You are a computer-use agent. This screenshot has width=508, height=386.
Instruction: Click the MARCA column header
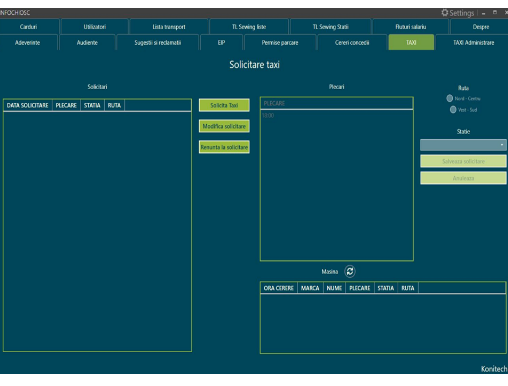310,288
